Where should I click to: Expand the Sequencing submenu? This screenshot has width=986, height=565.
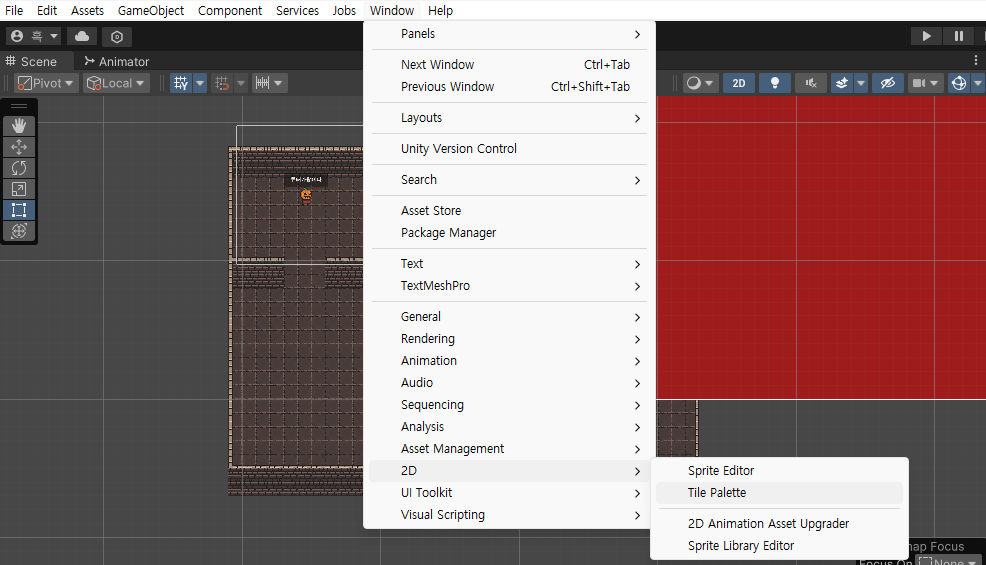509,405
